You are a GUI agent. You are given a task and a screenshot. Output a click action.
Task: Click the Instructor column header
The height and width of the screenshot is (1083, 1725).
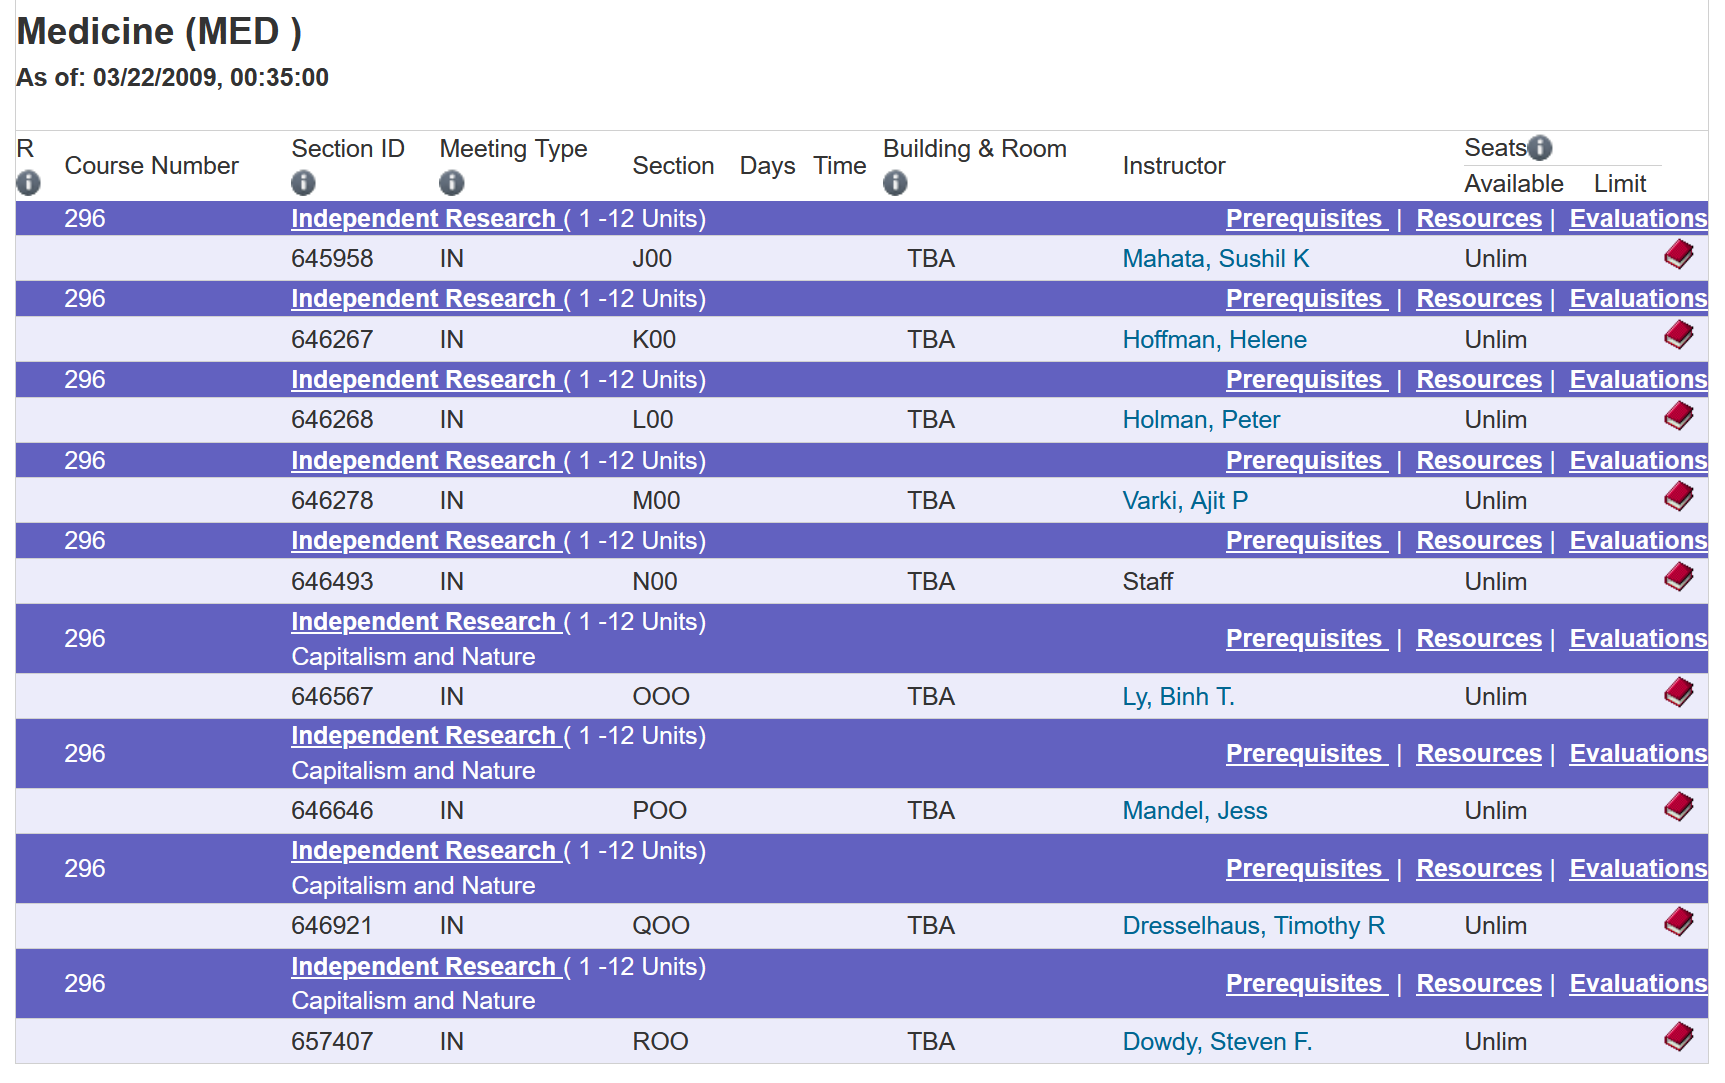click(x=1173, y=165)
